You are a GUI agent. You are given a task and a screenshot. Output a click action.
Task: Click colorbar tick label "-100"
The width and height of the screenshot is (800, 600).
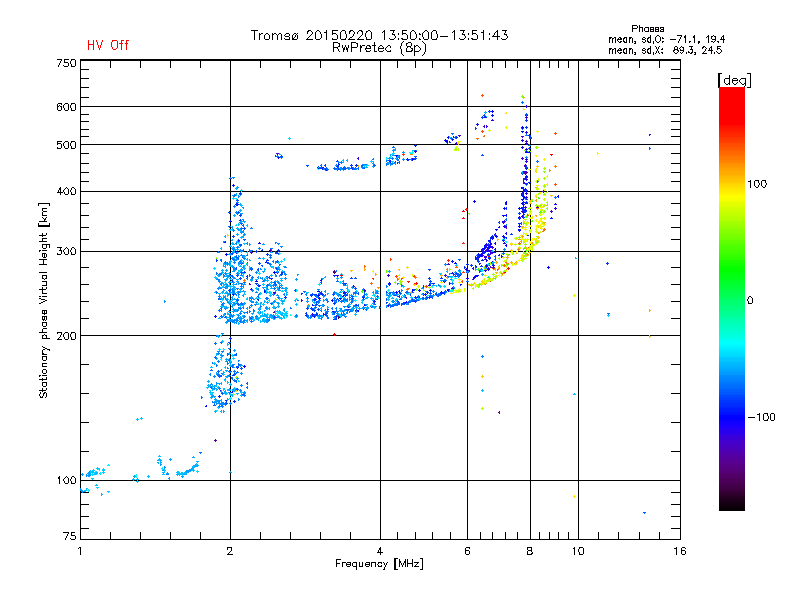click(761, 417)
